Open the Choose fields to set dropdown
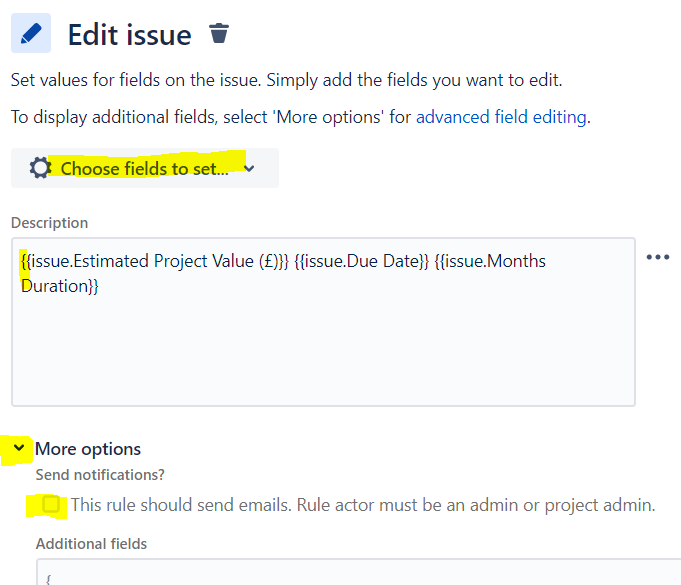This screenshot has height=585, width=681. point(145,168)
